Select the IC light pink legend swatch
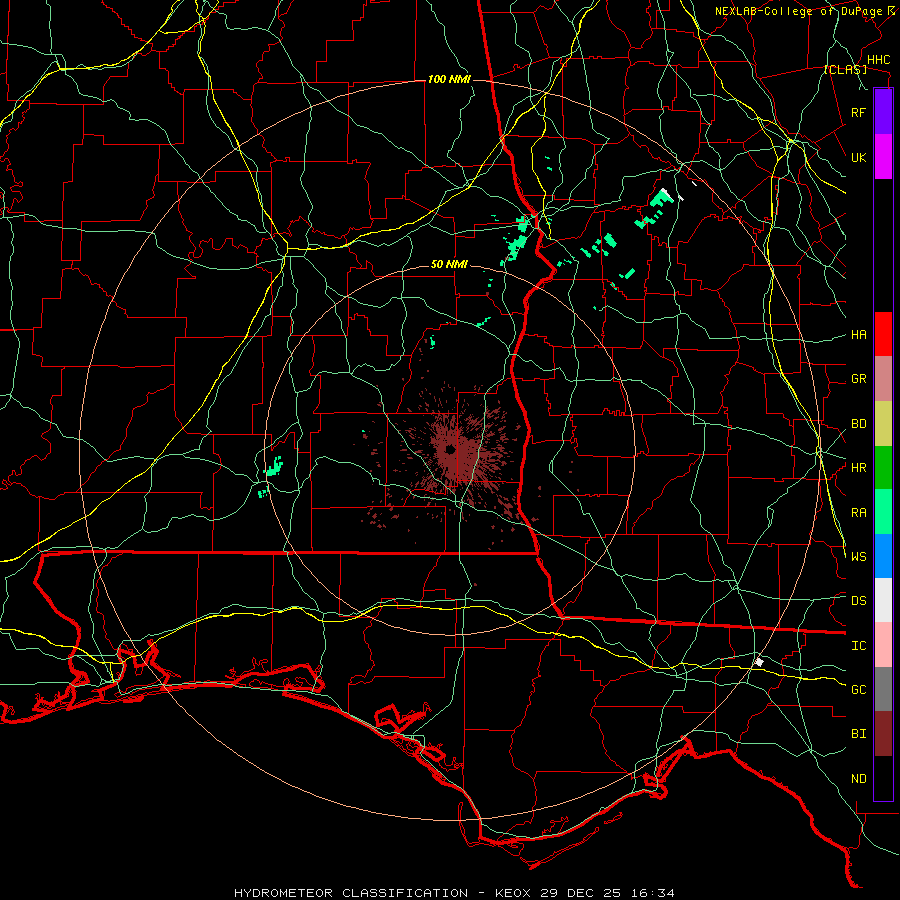 click(x=883, y=645)
